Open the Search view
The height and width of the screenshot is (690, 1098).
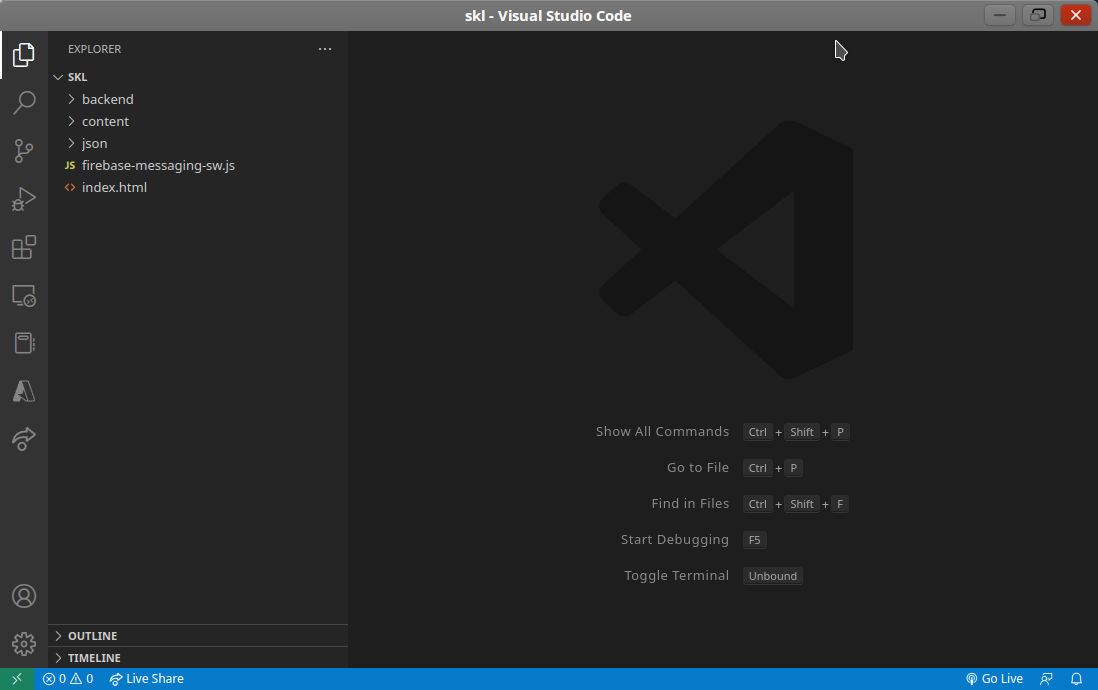click(24, 103)
